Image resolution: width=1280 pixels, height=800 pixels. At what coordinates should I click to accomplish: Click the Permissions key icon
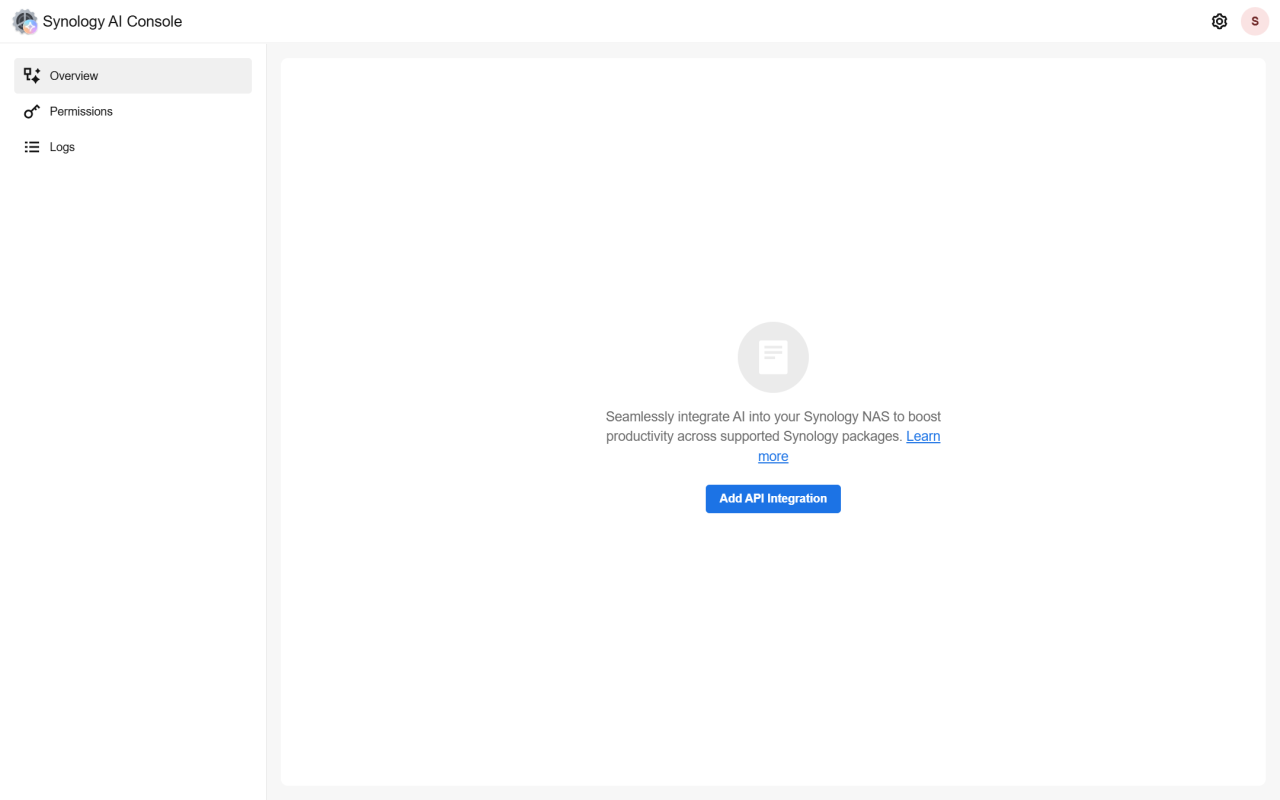pos(32,112)
